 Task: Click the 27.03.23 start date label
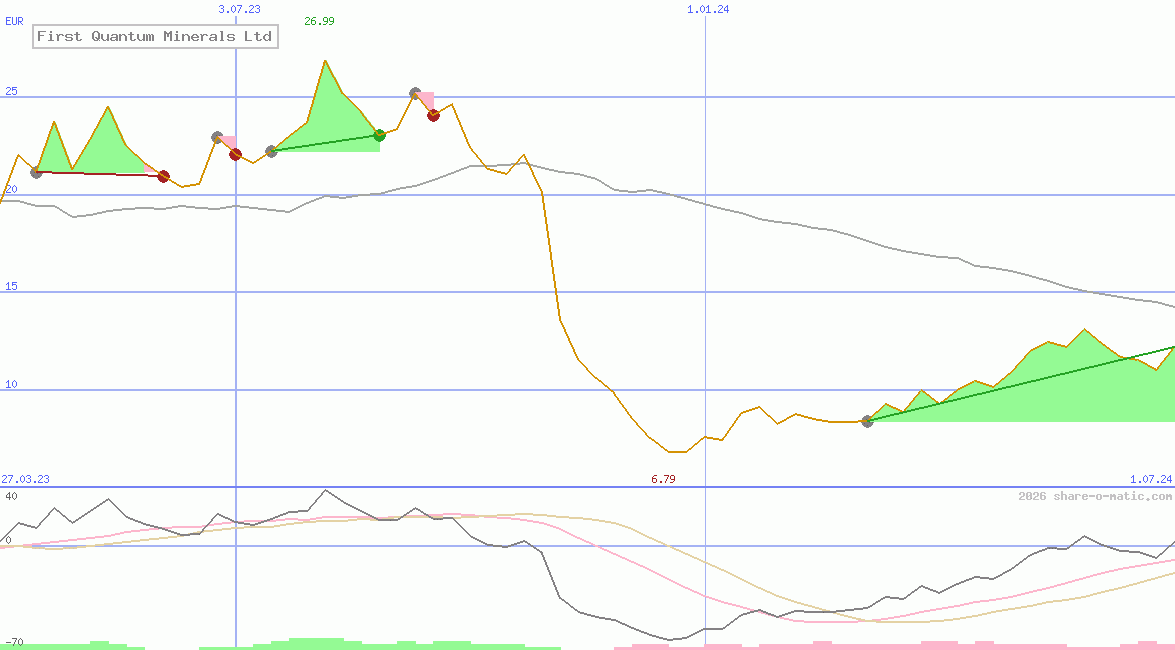[25, 479]
